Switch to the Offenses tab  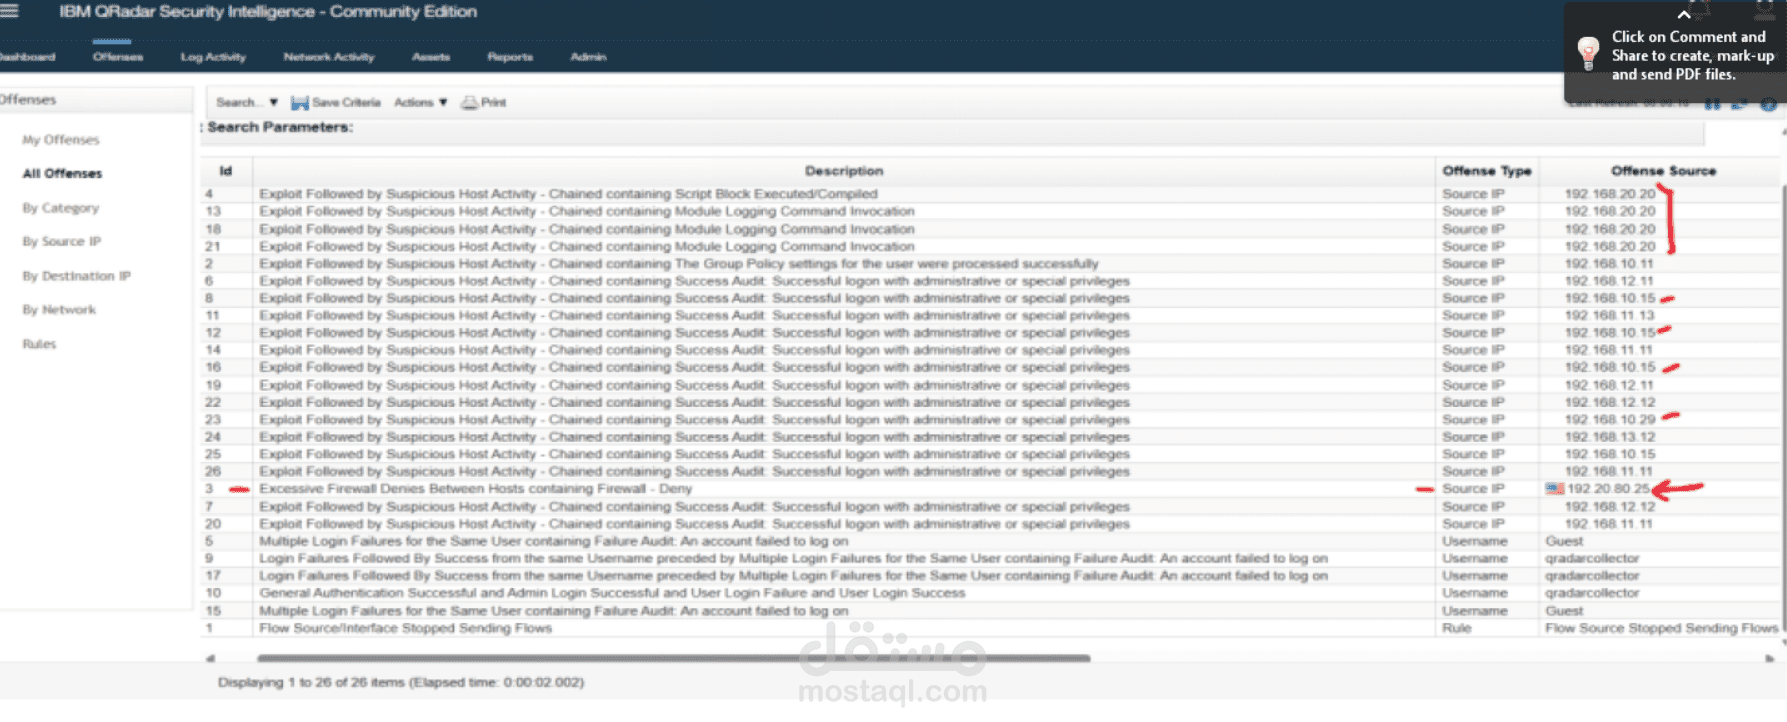118,57
